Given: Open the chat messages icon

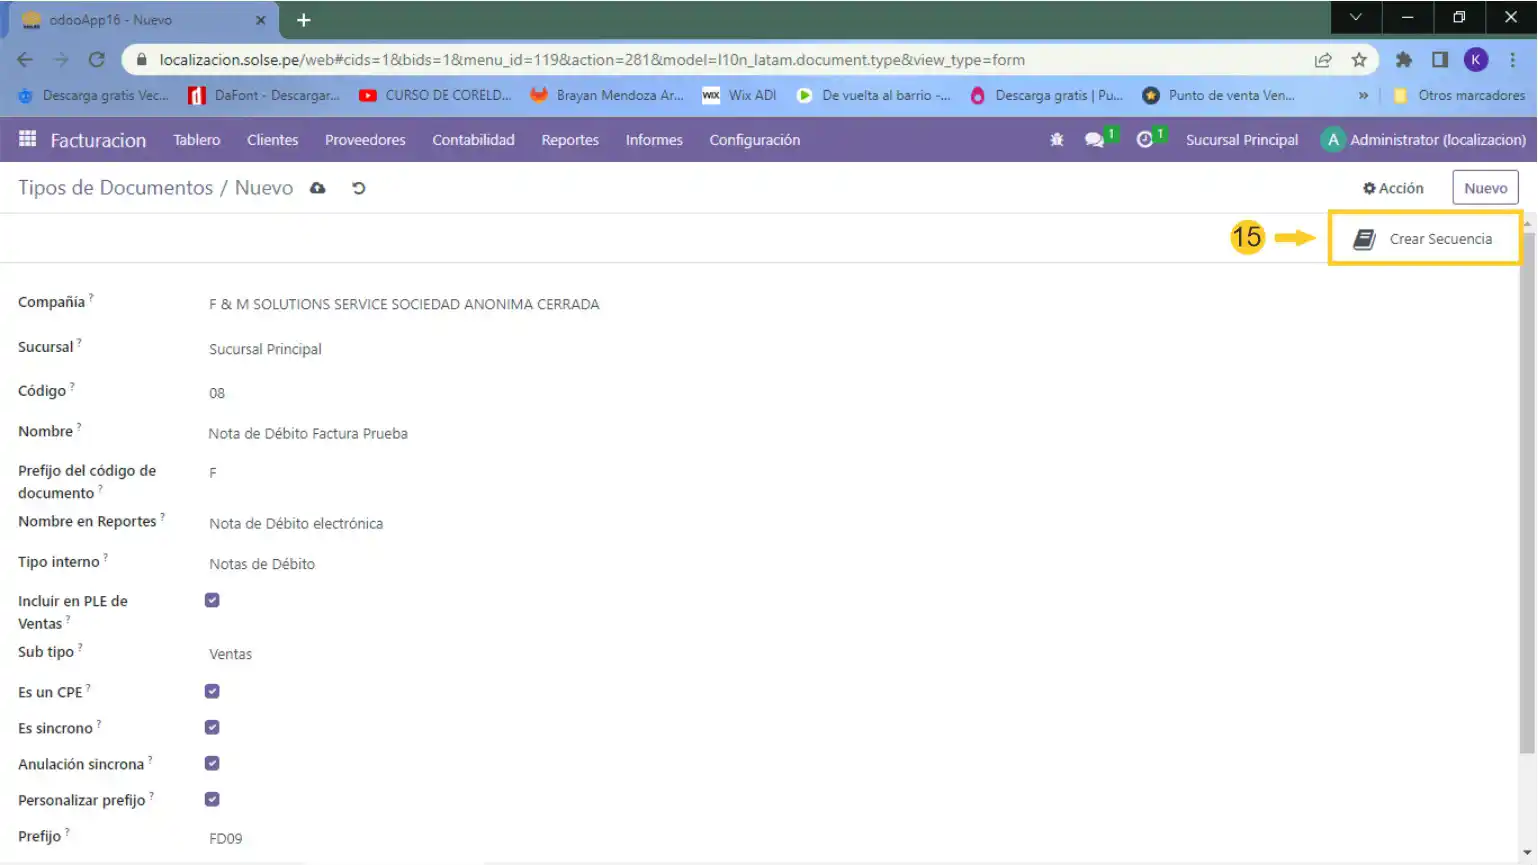Looking at the screenshot, I should [1094, 140].
